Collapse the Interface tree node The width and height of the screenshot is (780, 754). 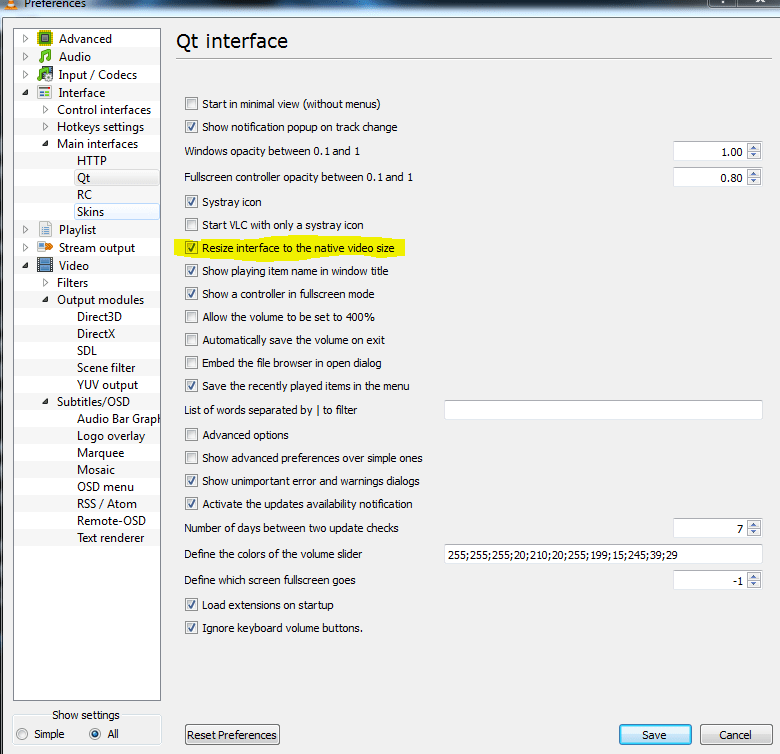tap(25, 93)
